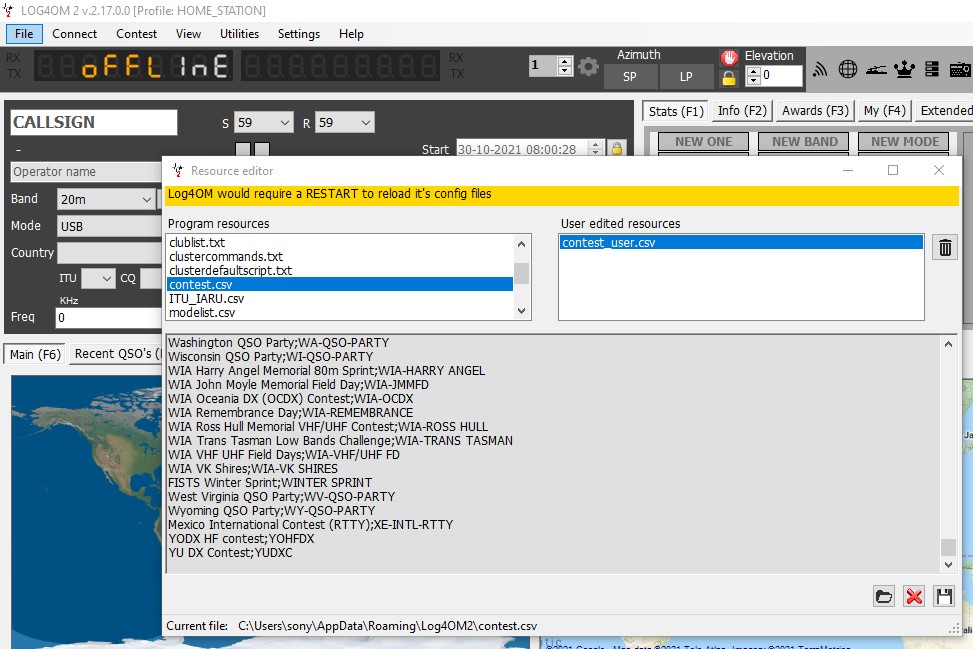The image size is (973, 649).
Task: Open the Settings menu
Action: pos(298,34)
